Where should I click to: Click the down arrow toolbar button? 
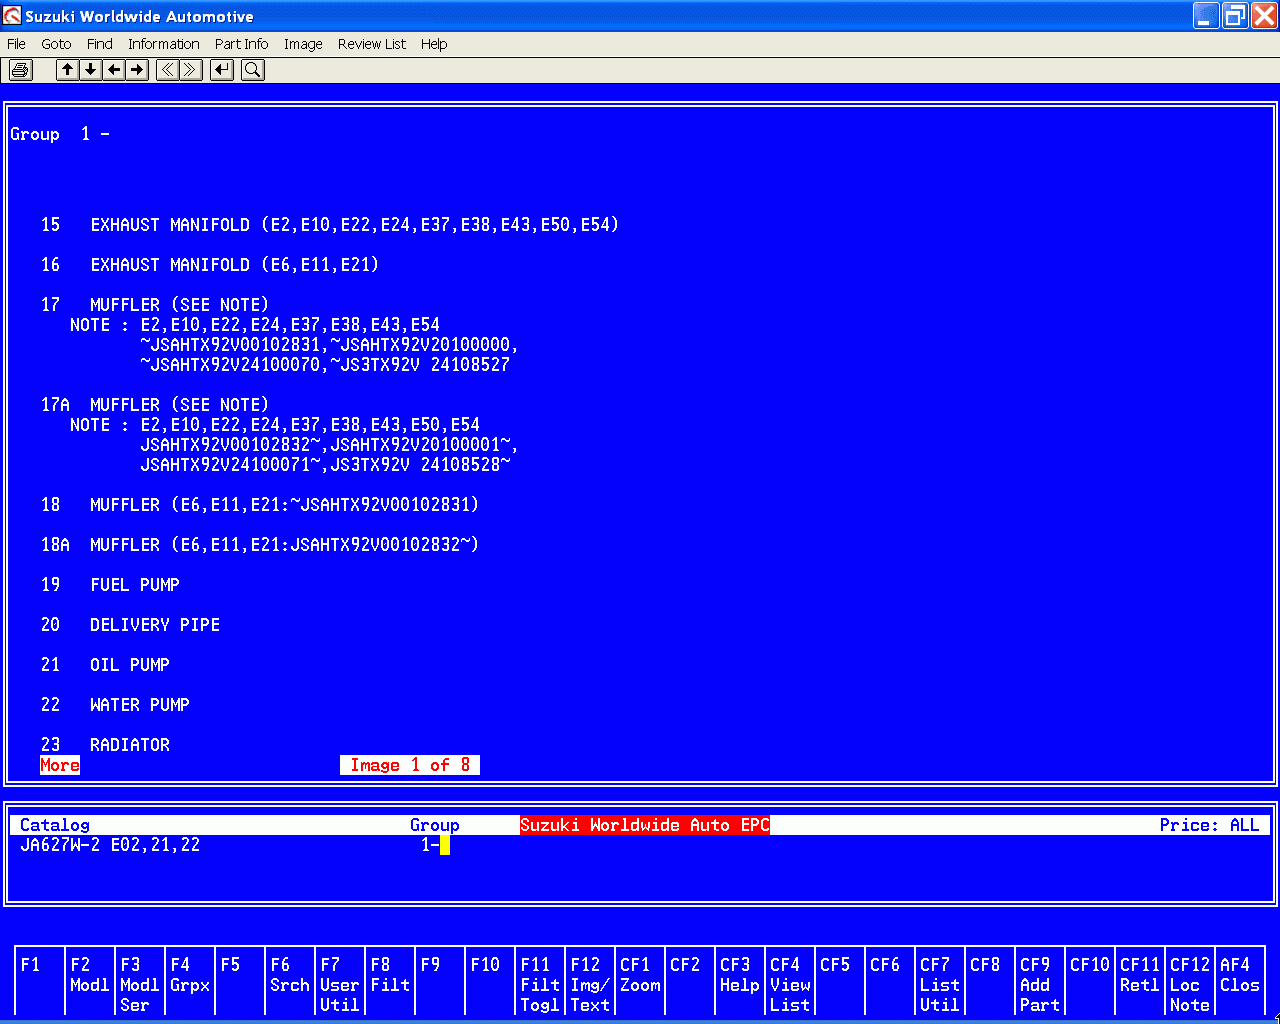[90, 70]
